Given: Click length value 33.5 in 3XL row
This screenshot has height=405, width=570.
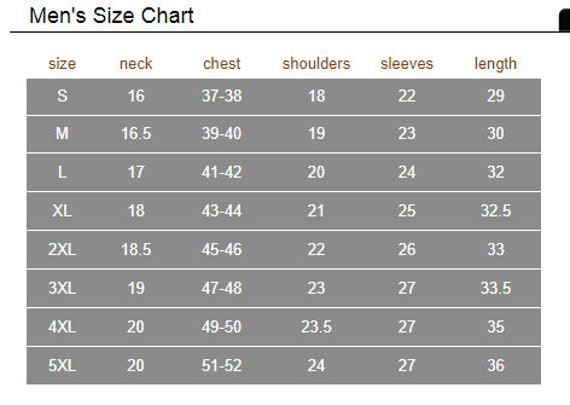Looking at the screenshot, I should pos(495,288).
